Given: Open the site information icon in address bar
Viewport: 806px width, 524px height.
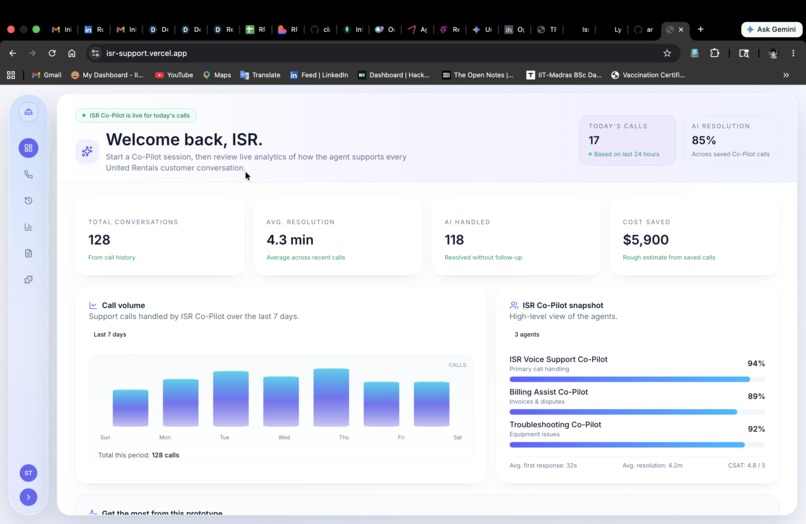Looking at the screenshot, I should click(x=95, y=53).
